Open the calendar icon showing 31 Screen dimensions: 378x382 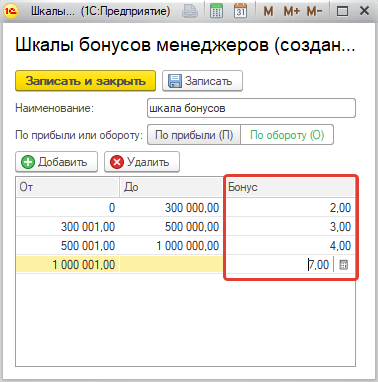(x=241, y=11)
